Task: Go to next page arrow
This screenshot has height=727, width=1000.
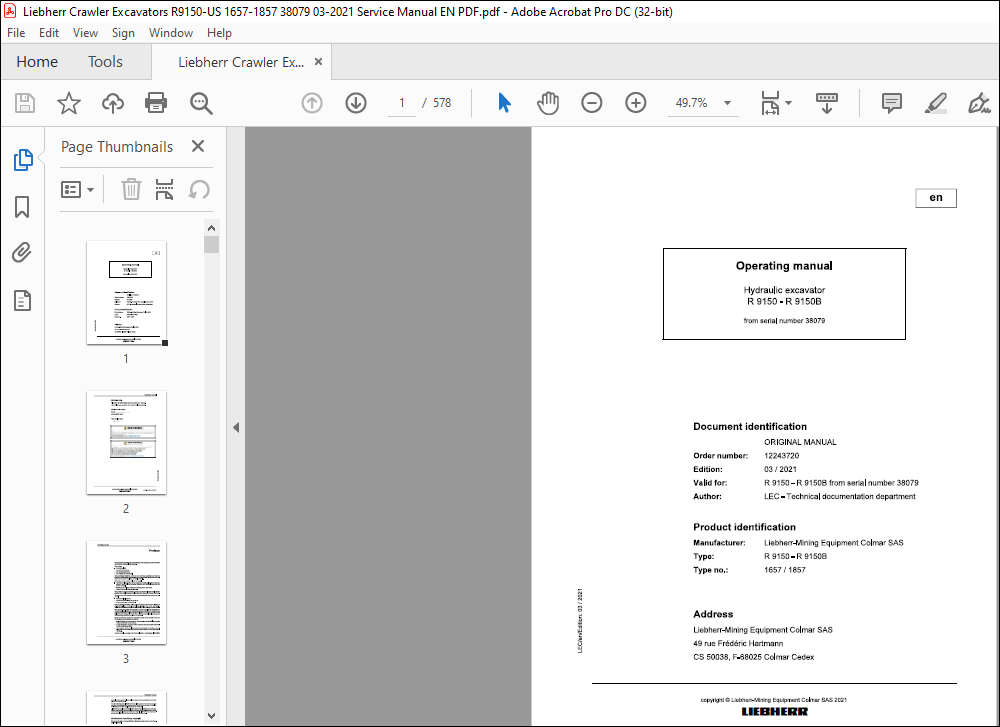Action: tap(356, 103)
